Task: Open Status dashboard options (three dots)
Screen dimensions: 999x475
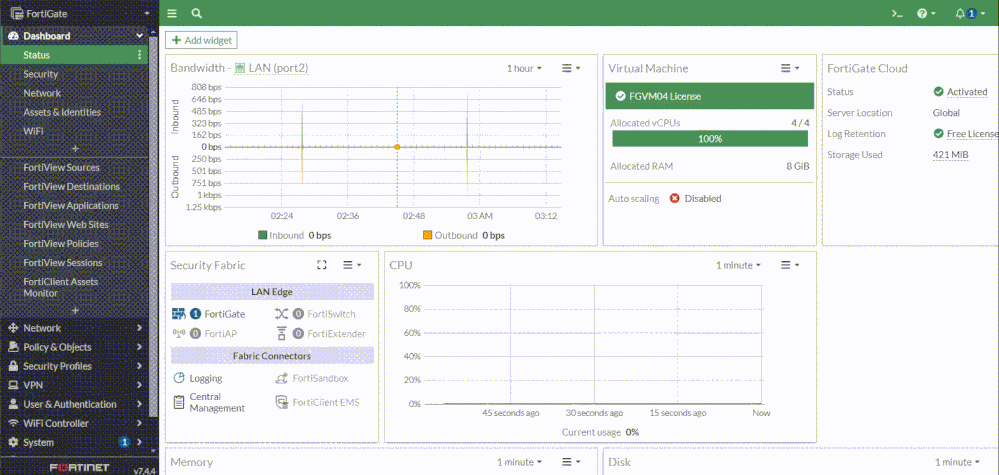Action: 140,55
